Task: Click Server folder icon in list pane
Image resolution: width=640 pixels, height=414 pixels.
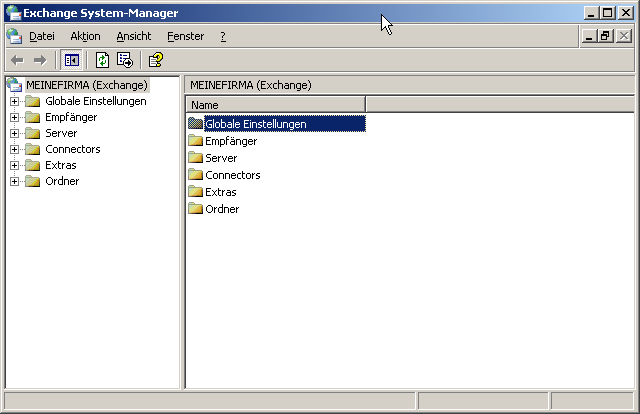Action: pos(196,158)
